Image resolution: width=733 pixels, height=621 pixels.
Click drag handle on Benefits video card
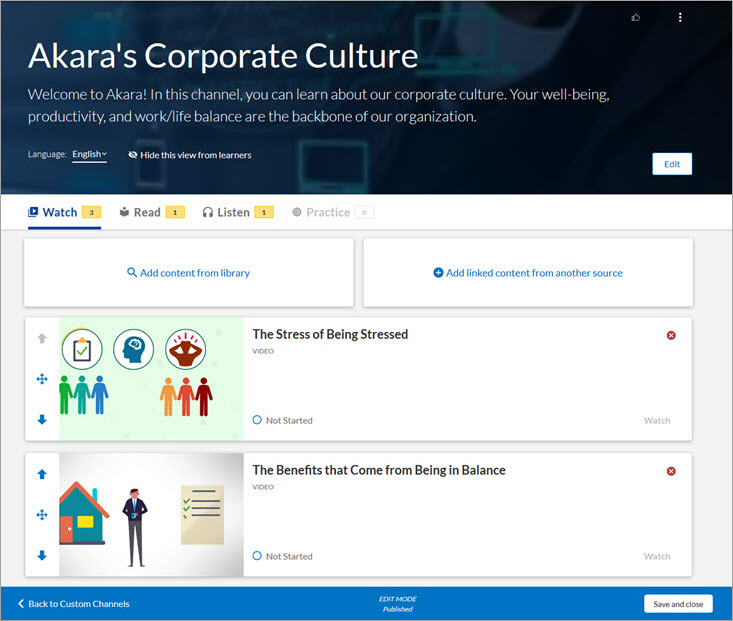click(42, 515)
